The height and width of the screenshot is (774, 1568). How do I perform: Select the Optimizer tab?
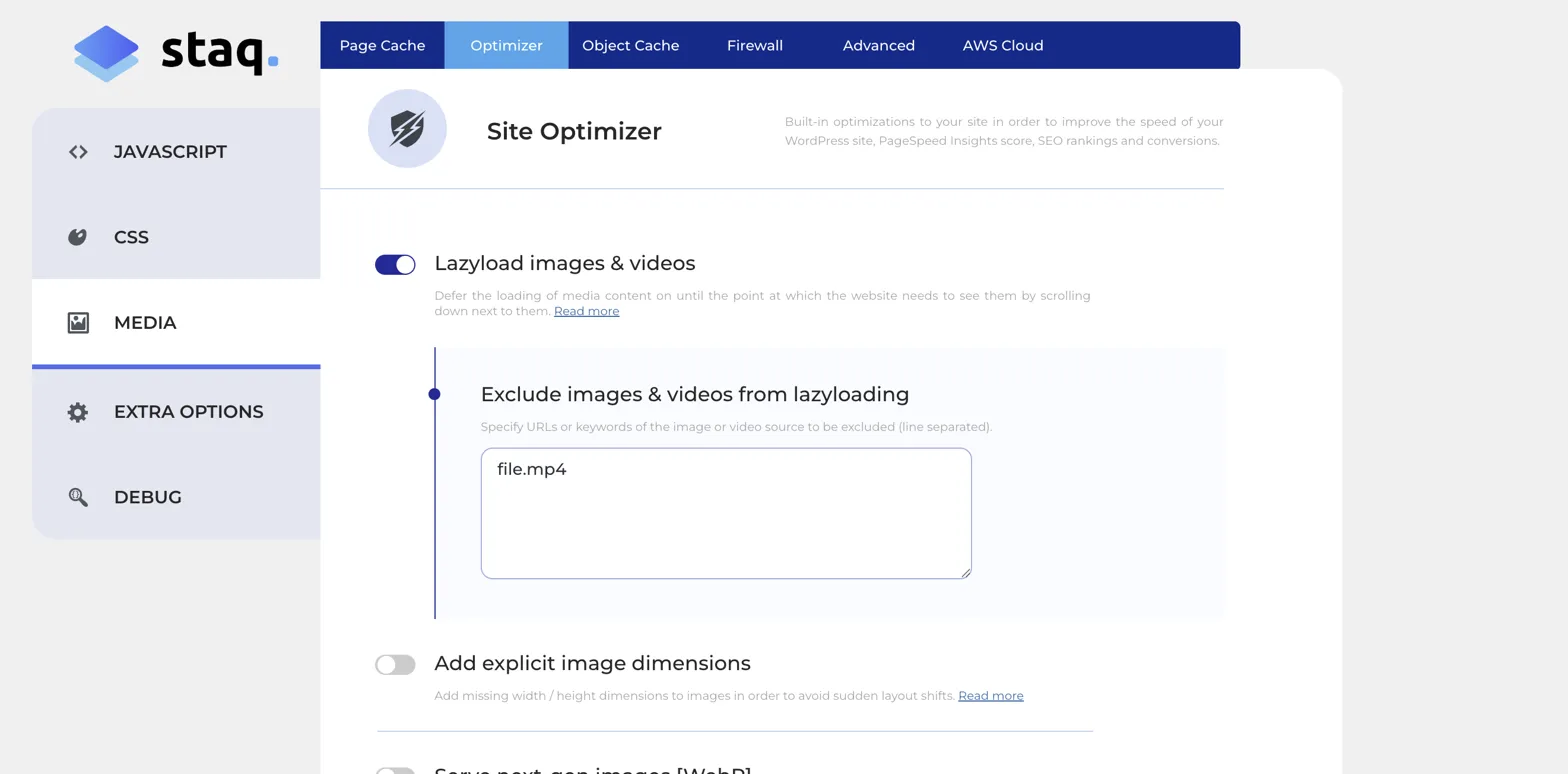pyautogui.click(x=506, y=46)
